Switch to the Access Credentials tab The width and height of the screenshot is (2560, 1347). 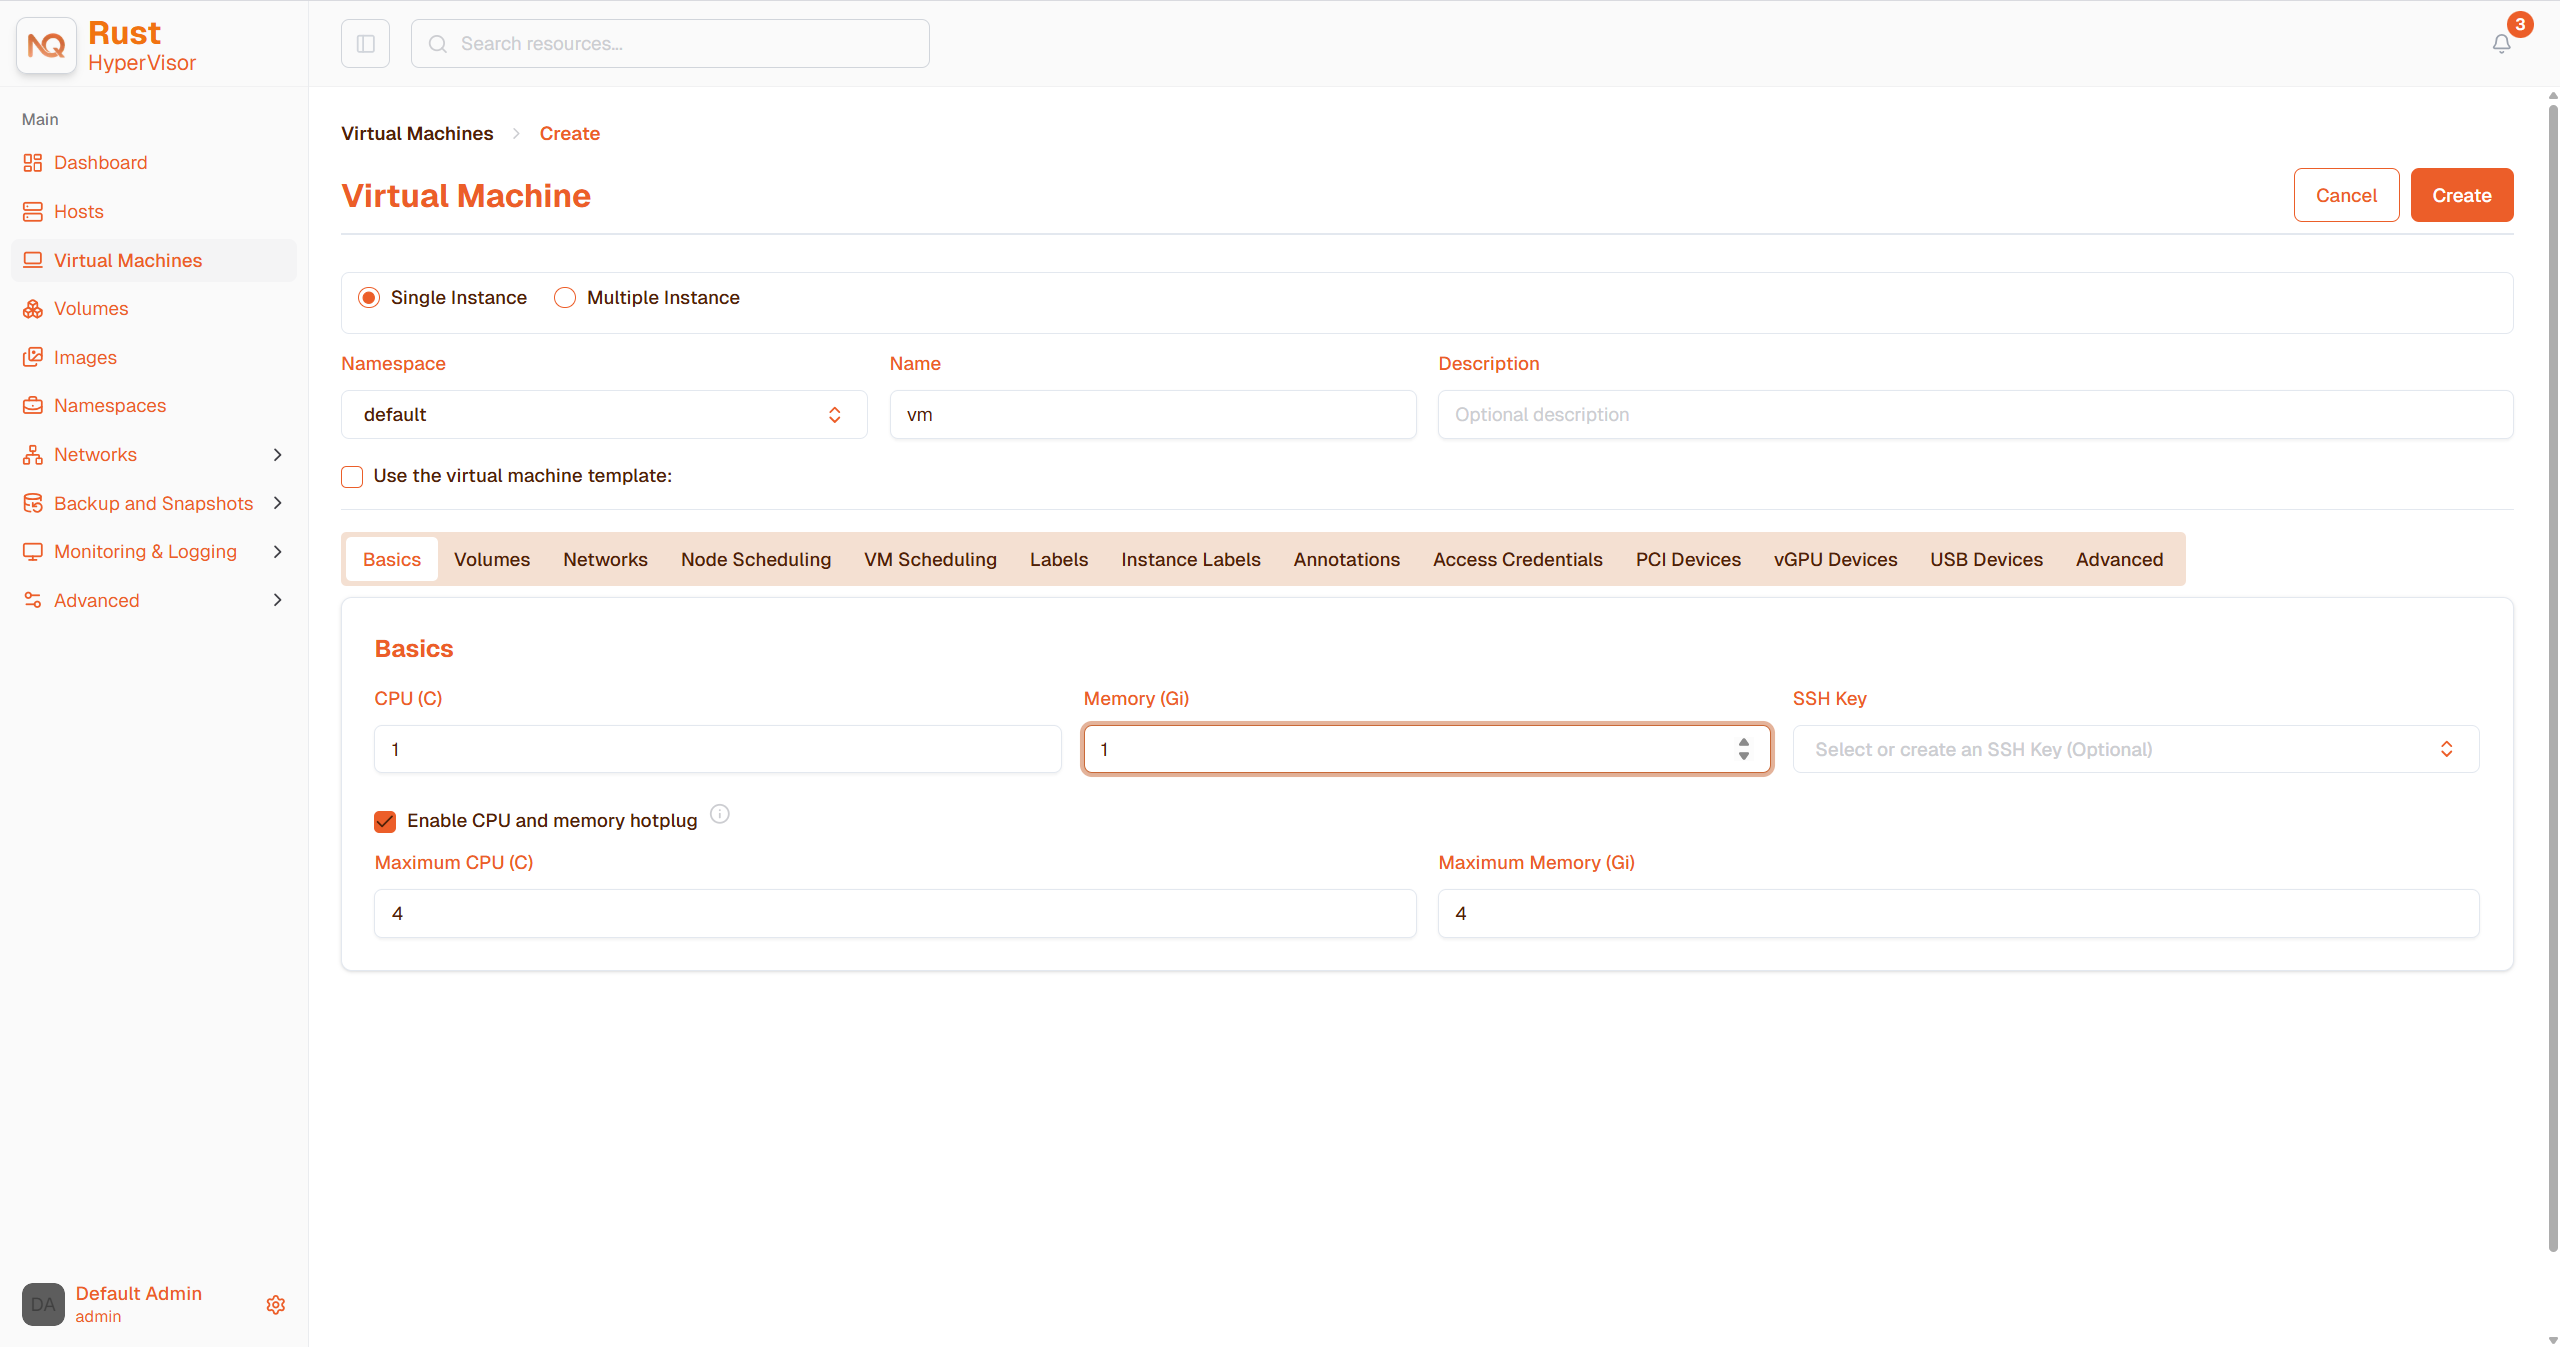pos(1517,560)
